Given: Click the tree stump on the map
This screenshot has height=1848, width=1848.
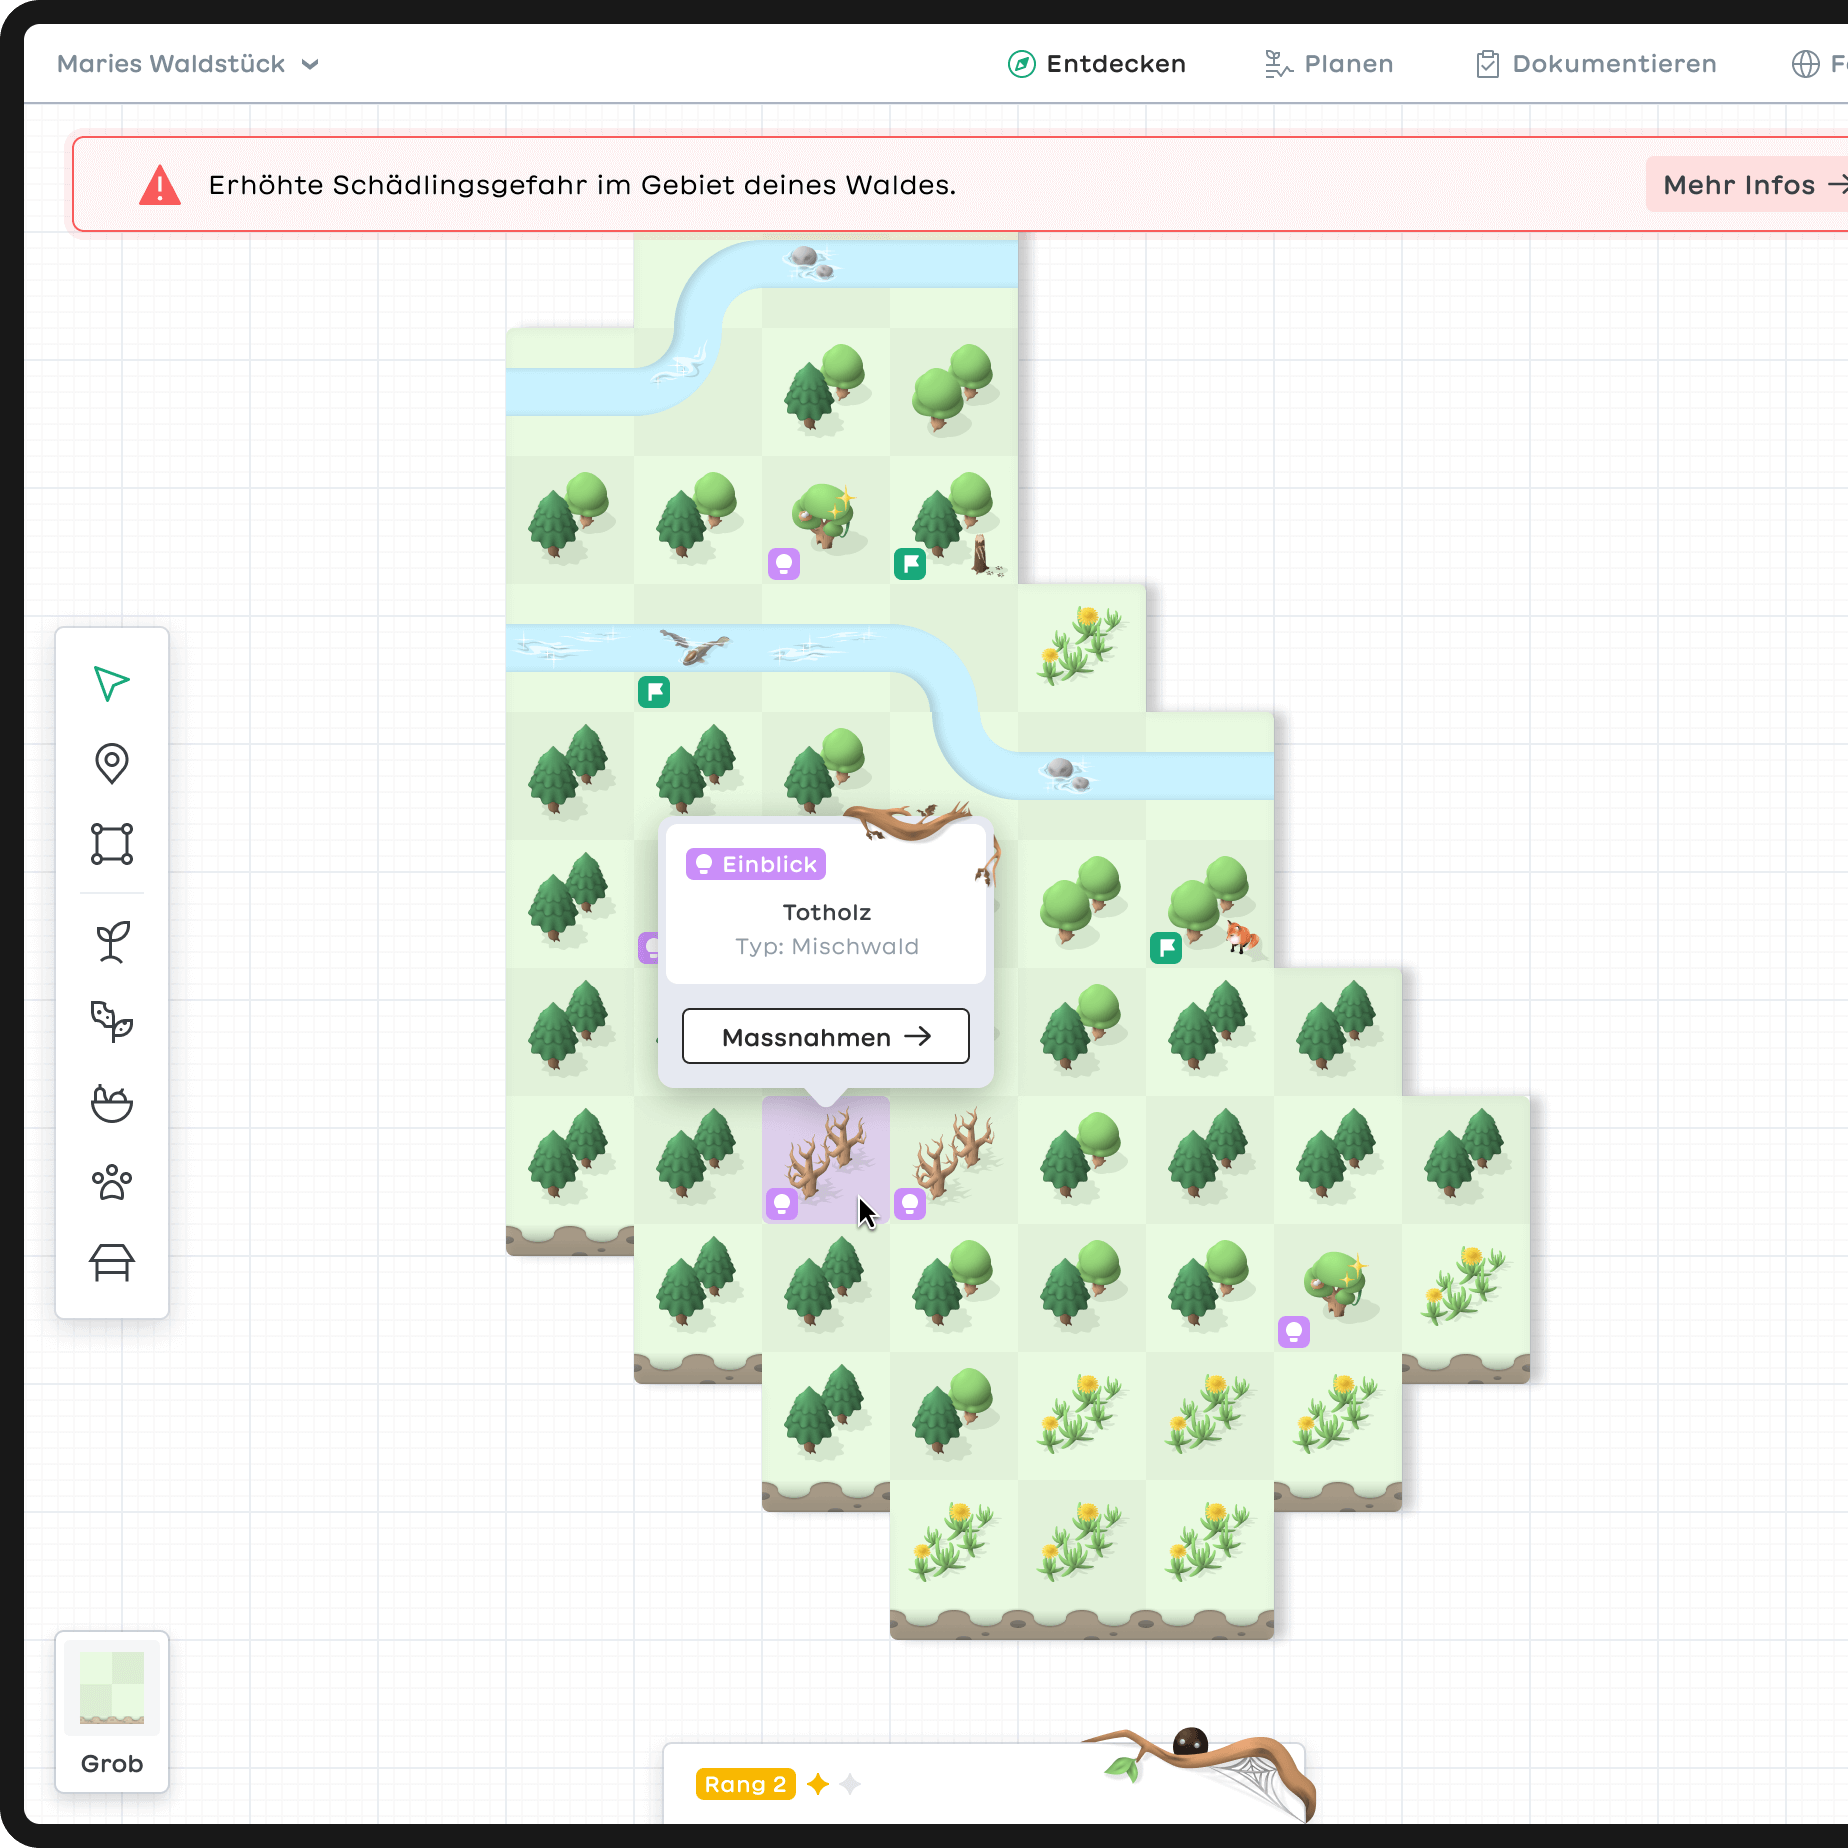Looking at the screenshot, I should click(x=982, y=554).
